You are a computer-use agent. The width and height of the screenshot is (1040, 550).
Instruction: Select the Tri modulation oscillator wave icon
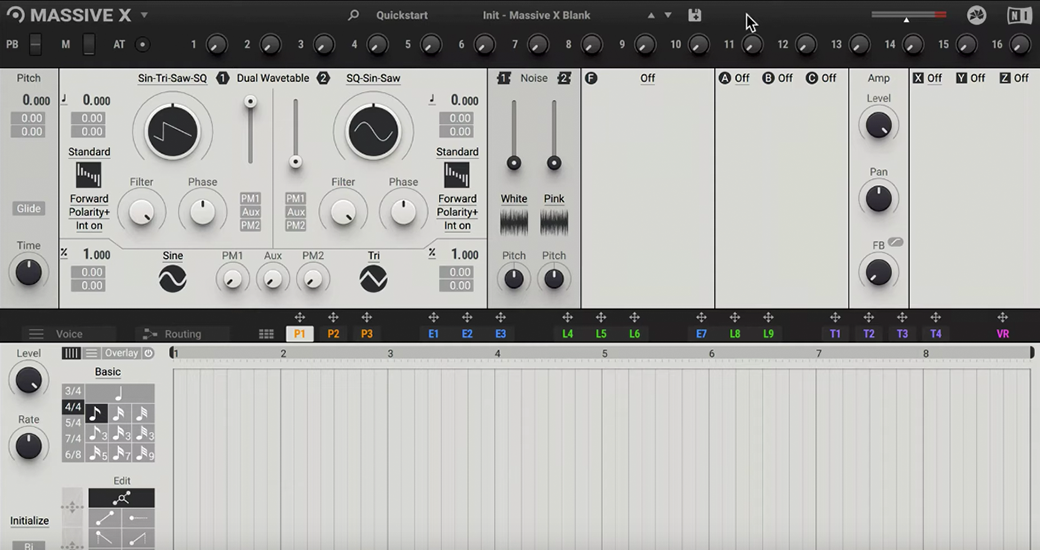pyautogui.click(x=373, y=279)
